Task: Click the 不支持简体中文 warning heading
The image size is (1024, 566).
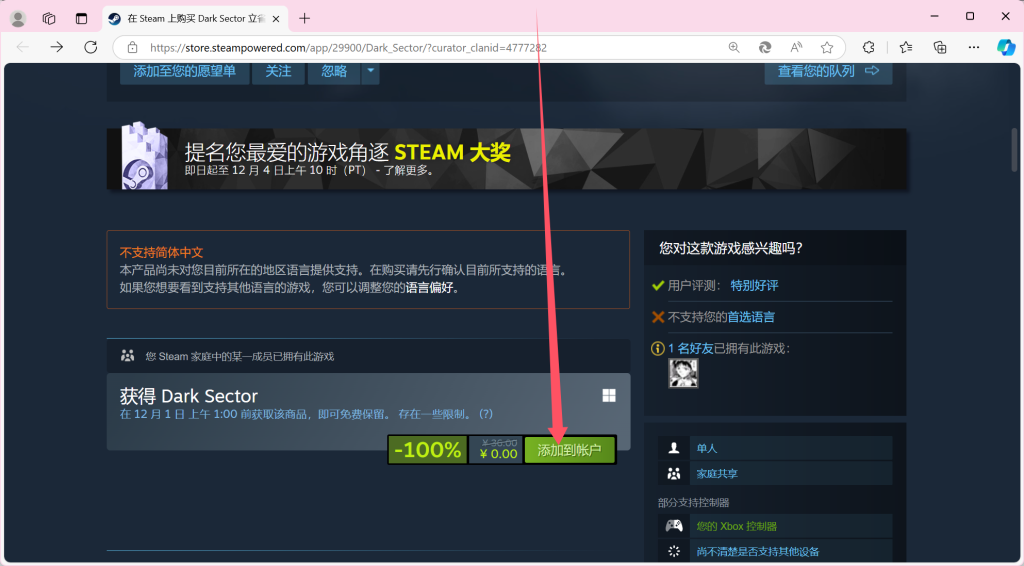Action: pos(161,253)
